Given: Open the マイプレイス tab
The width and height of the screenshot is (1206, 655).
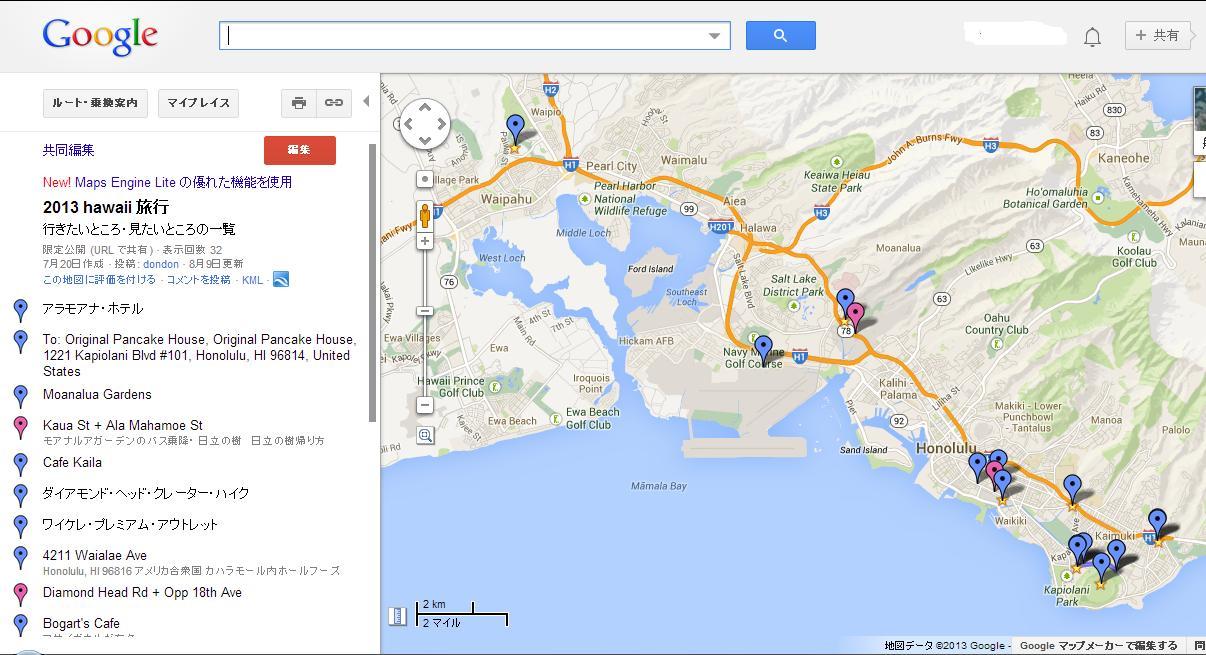Looking at the screenshot, I should [x=198, y=102].
